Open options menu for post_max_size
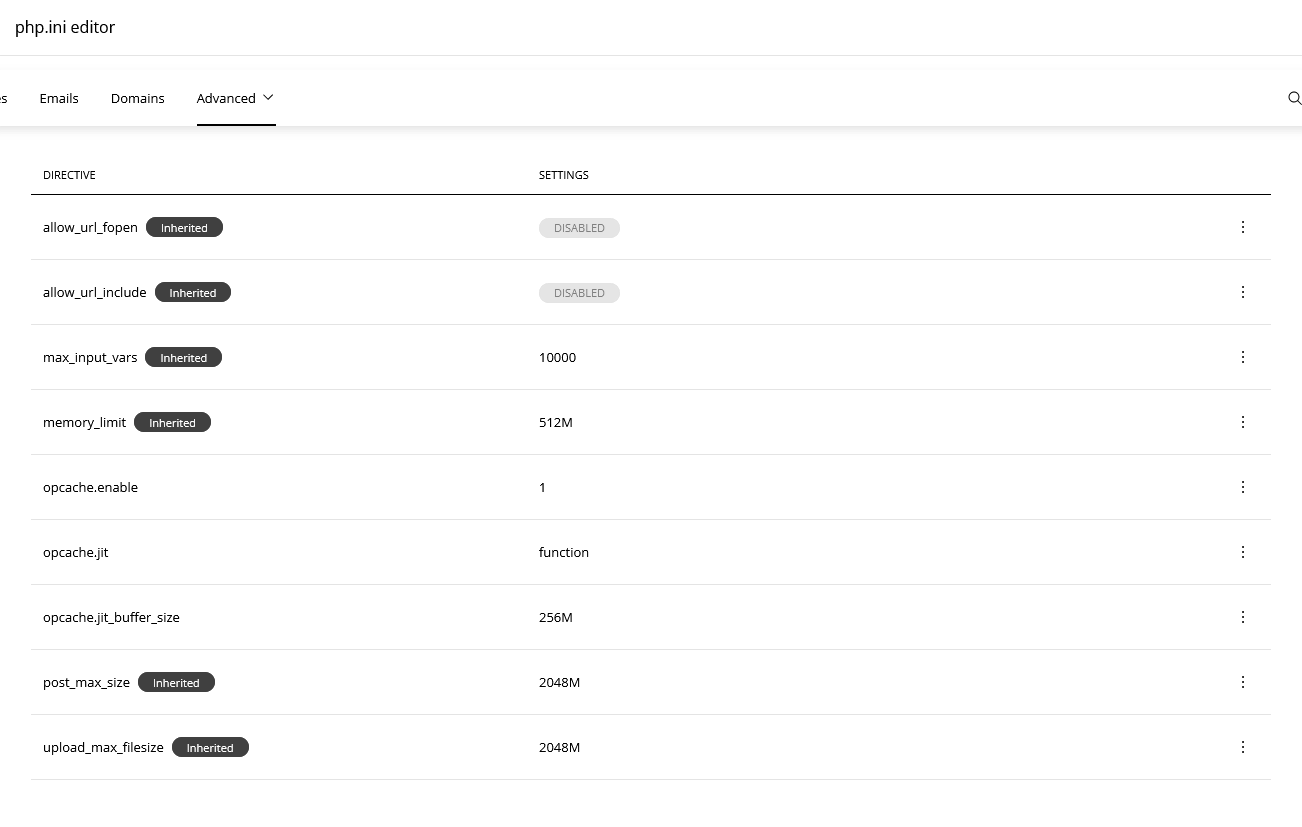The width and height of the screenshot is (1302, 827). coord(1243,682)
